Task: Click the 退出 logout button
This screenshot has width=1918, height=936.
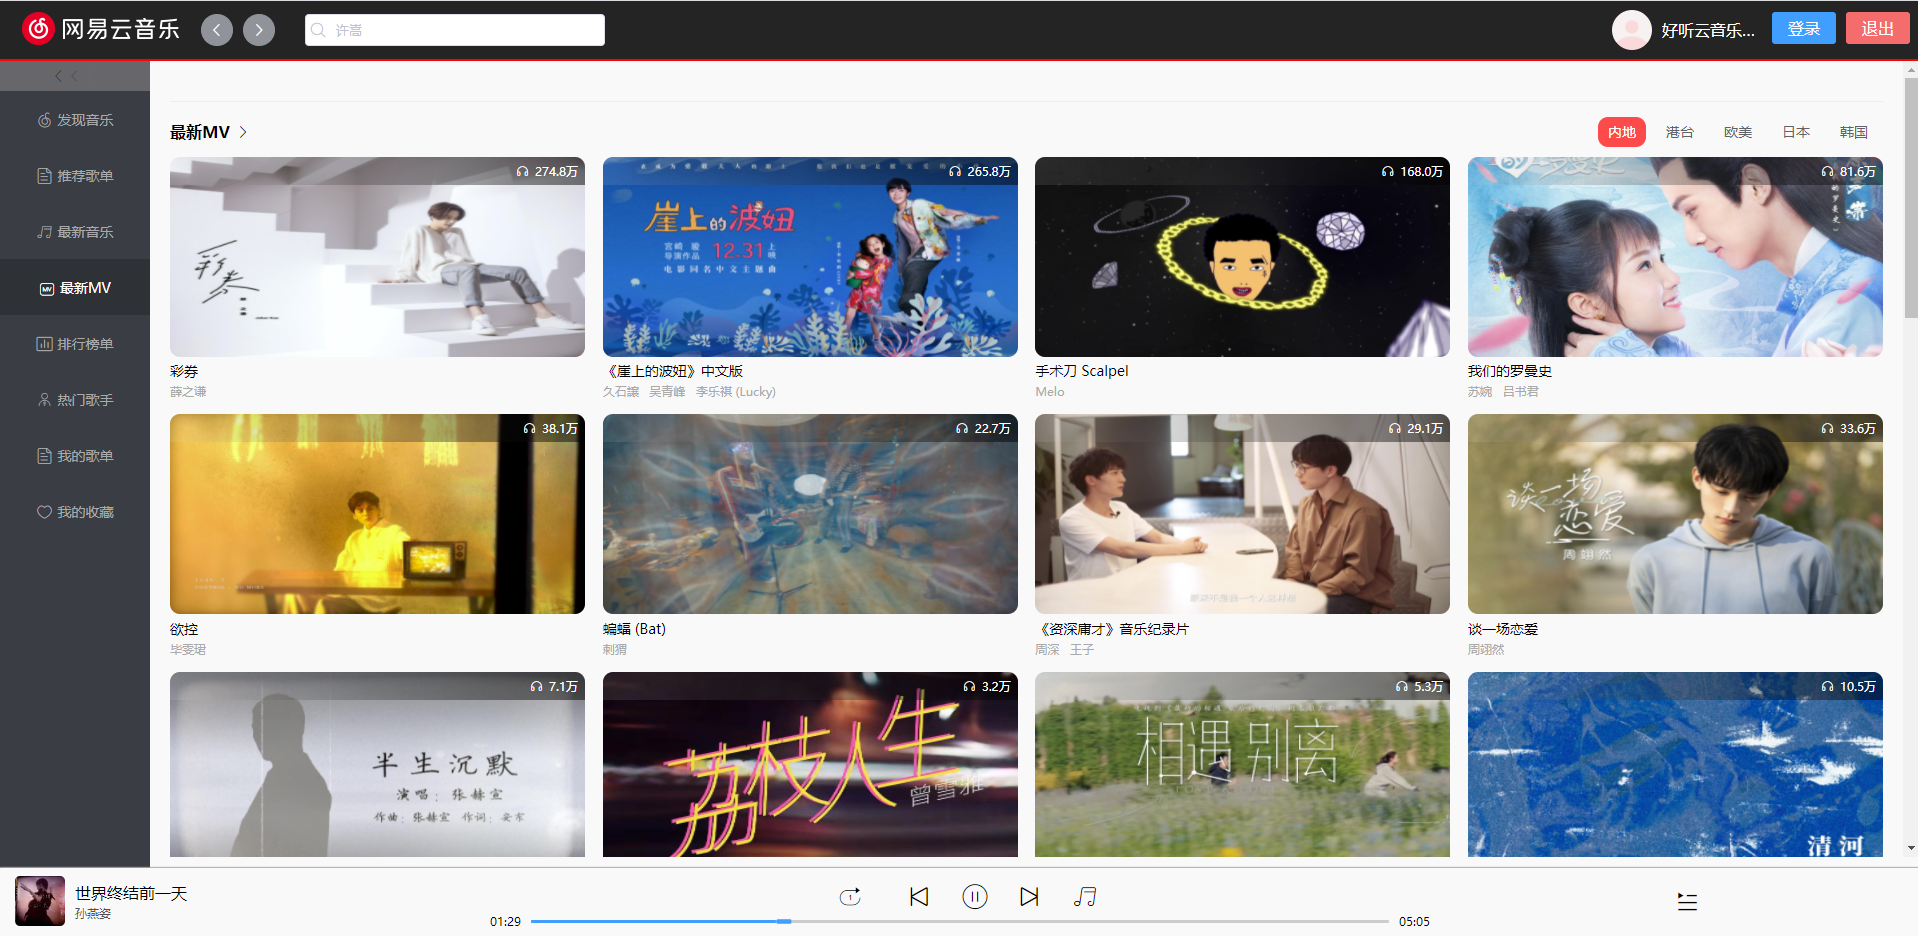Action: click(1877, 28)
